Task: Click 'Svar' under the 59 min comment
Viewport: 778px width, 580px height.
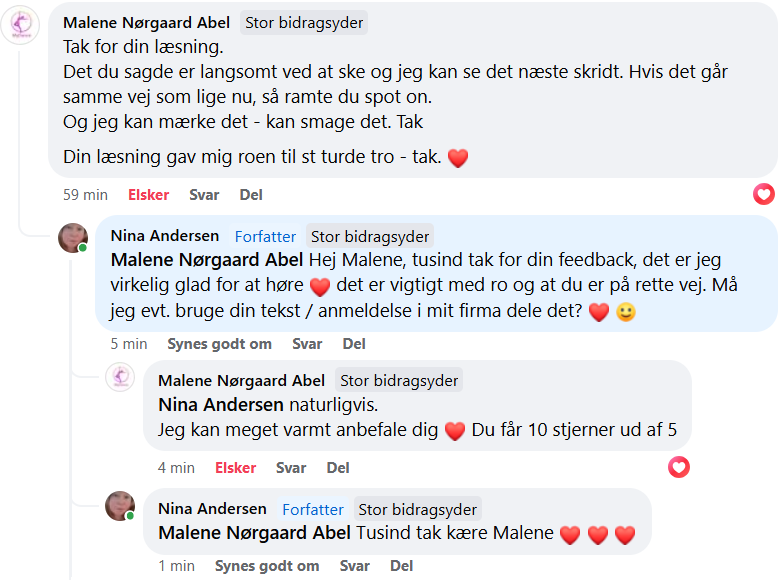Action: coord(204,195)
